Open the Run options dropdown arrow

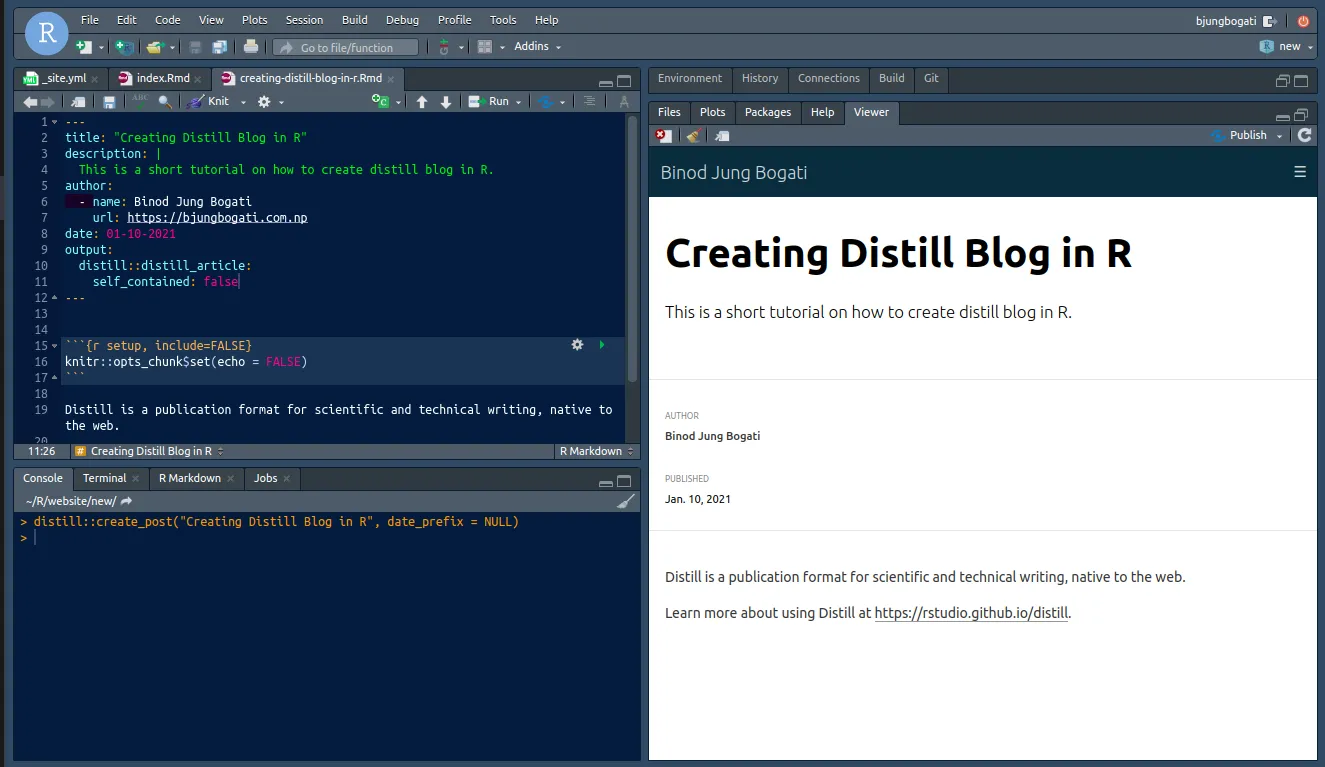coord(520,102)
